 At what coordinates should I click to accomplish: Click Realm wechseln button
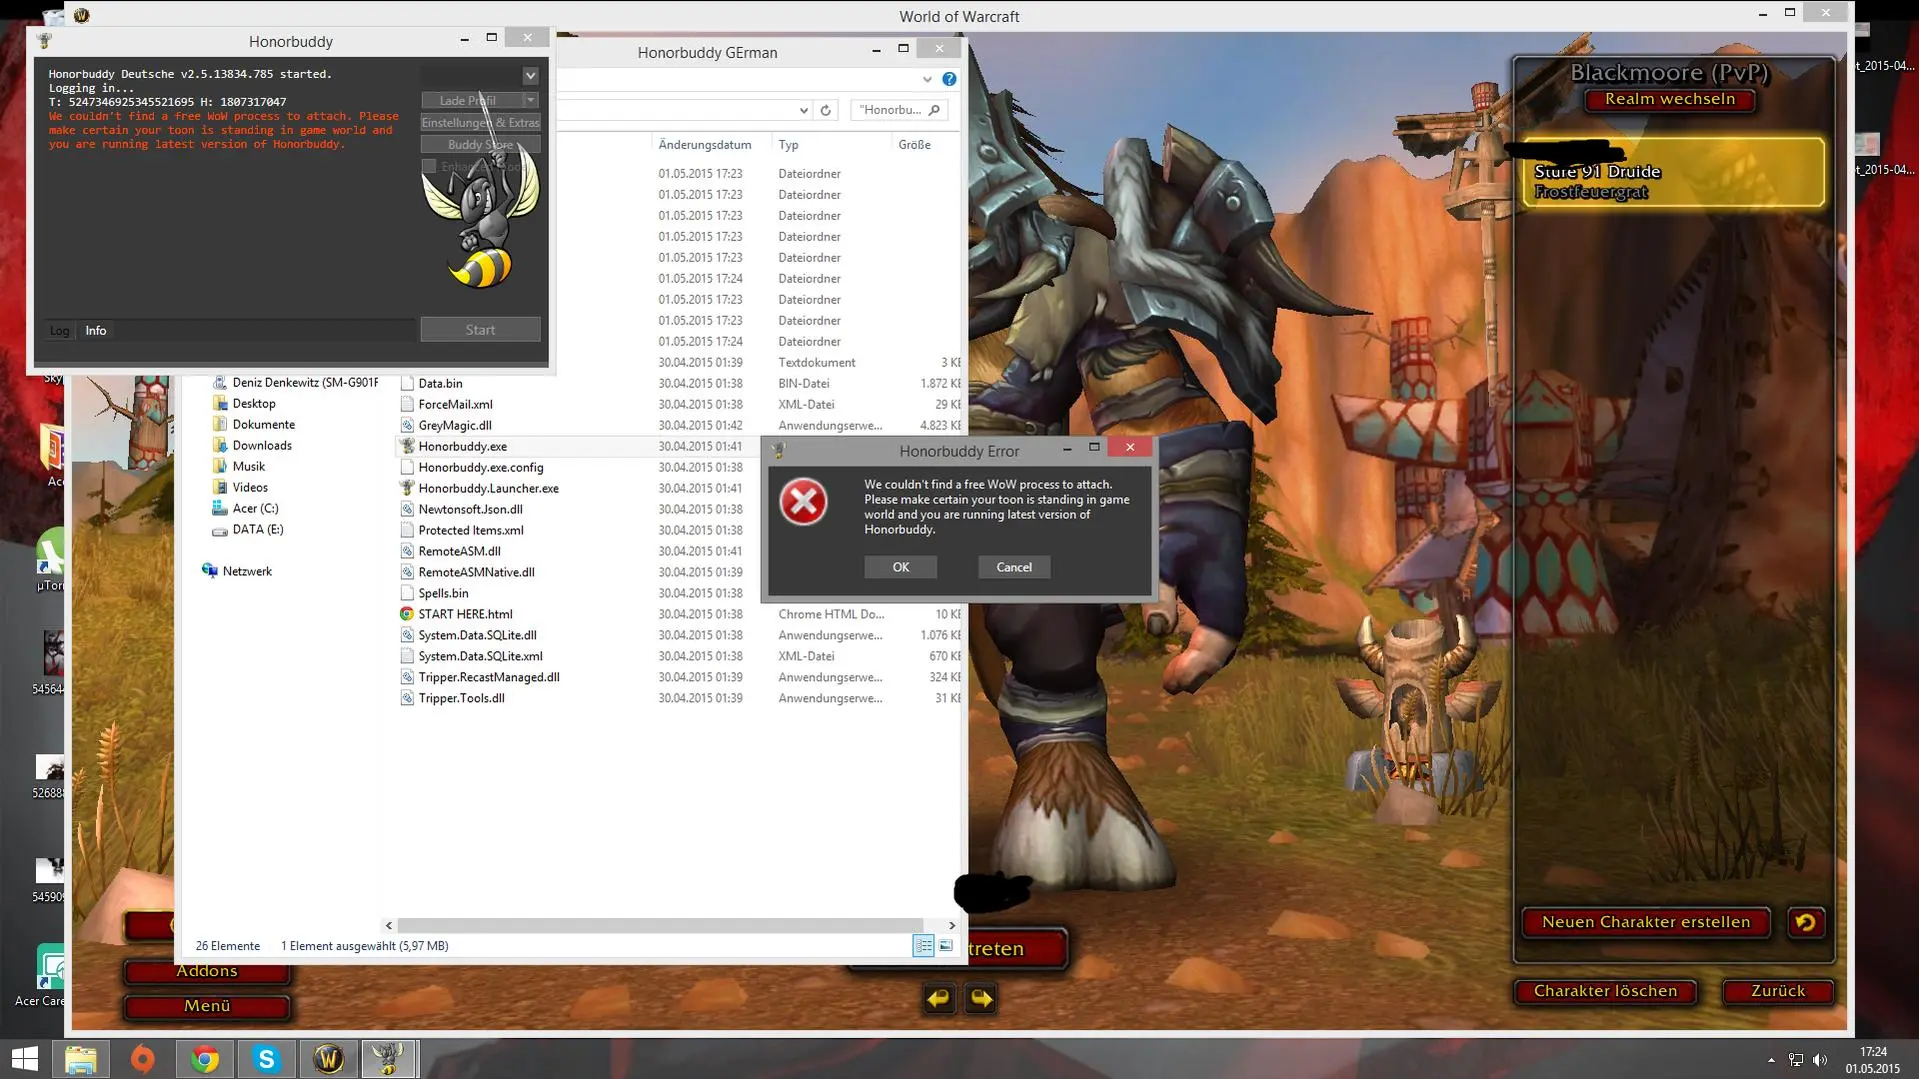1669,99
